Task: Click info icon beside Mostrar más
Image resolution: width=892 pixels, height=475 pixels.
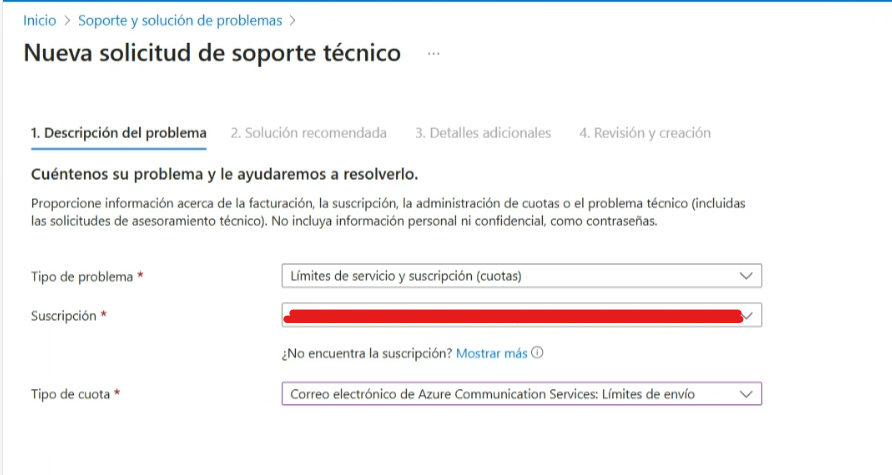Action: 537,353
